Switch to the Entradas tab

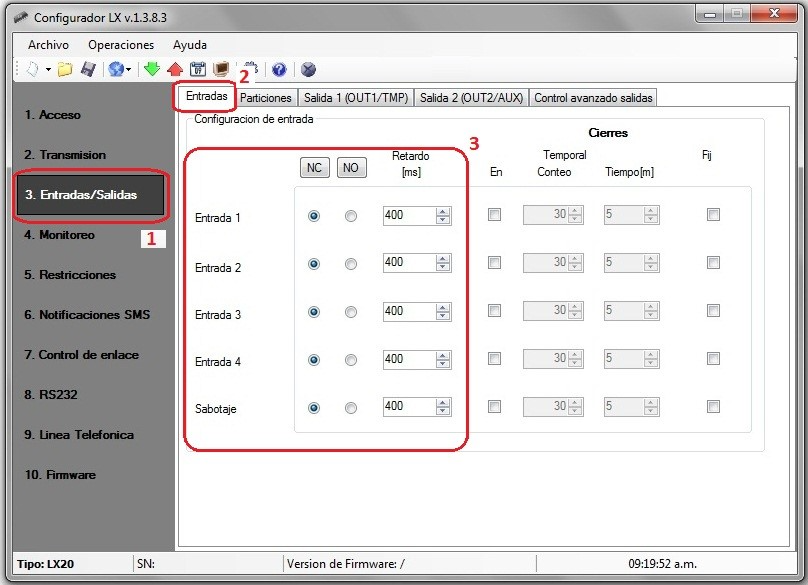coord(207,96)
